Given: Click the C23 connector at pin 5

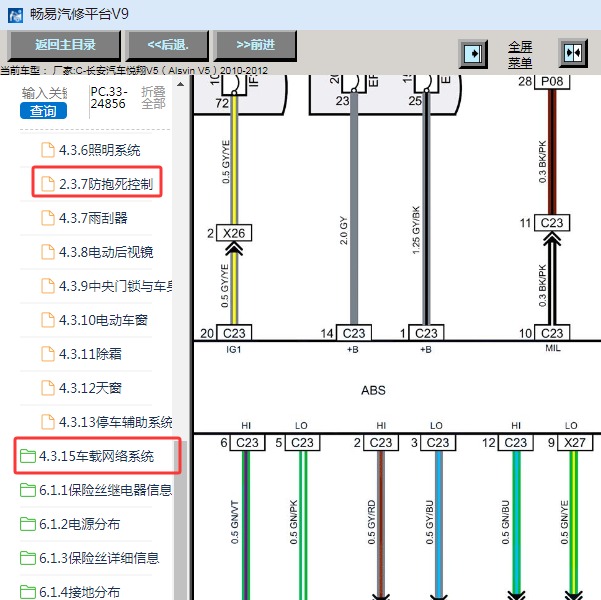Looking at the screenshot, I should click(x=302, y=443).
